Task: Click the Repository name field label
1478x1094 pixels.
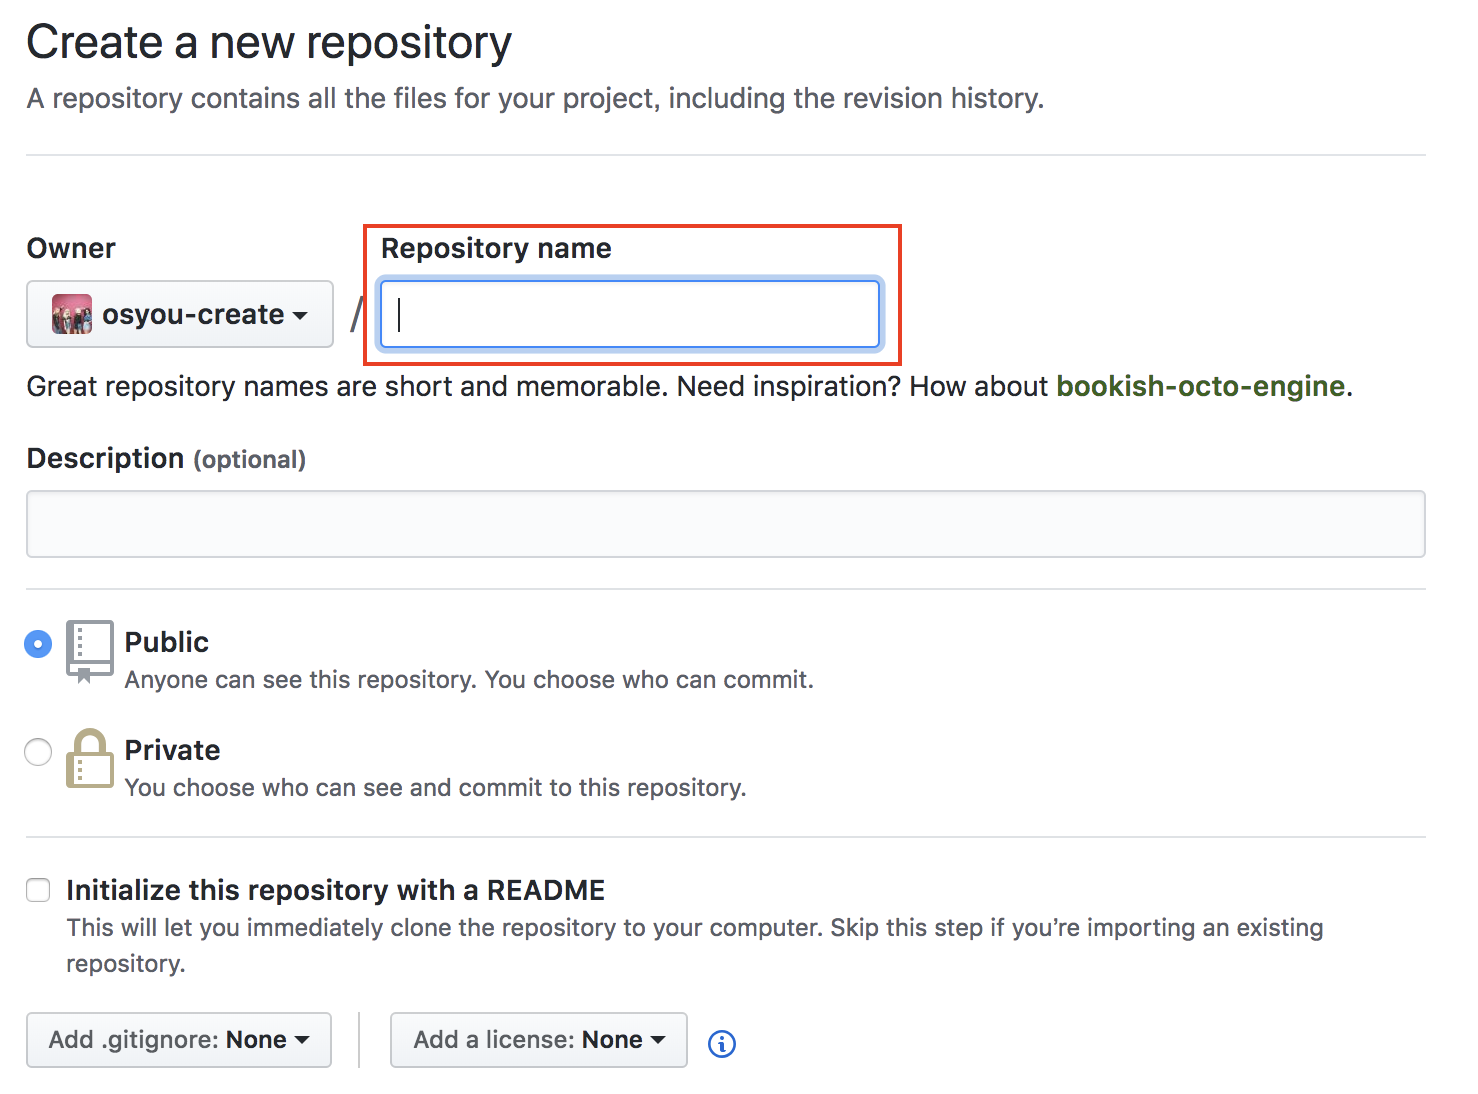Action: (x=496, y=248)
